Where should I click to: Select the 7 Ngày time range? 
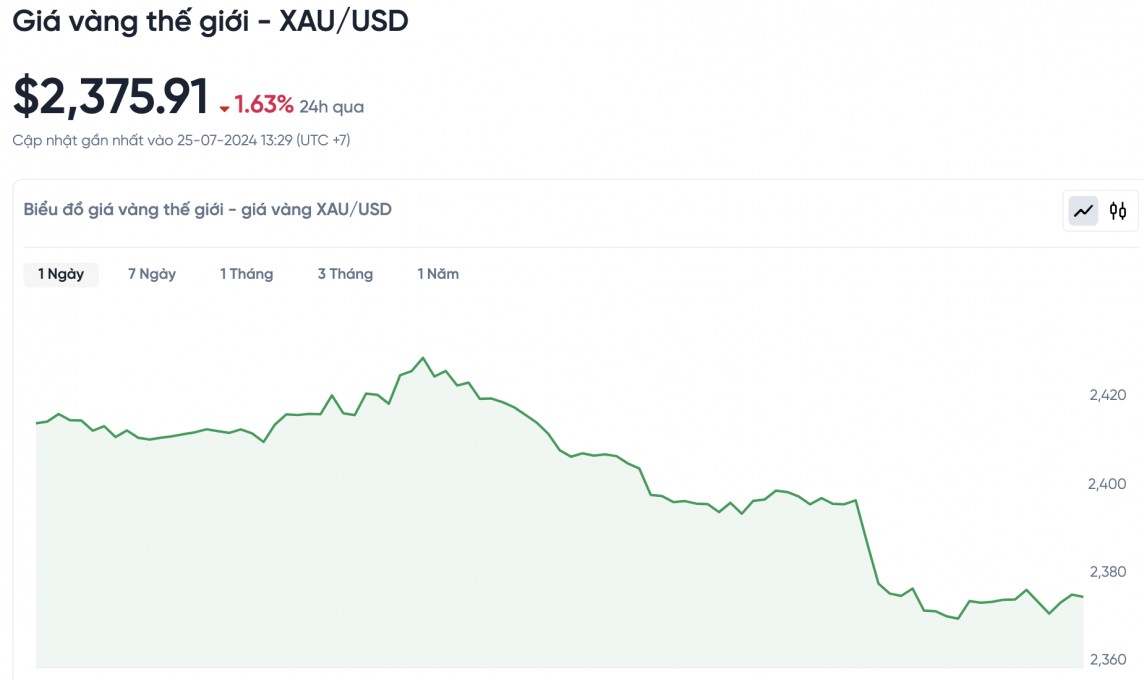(x=152, y=274)
